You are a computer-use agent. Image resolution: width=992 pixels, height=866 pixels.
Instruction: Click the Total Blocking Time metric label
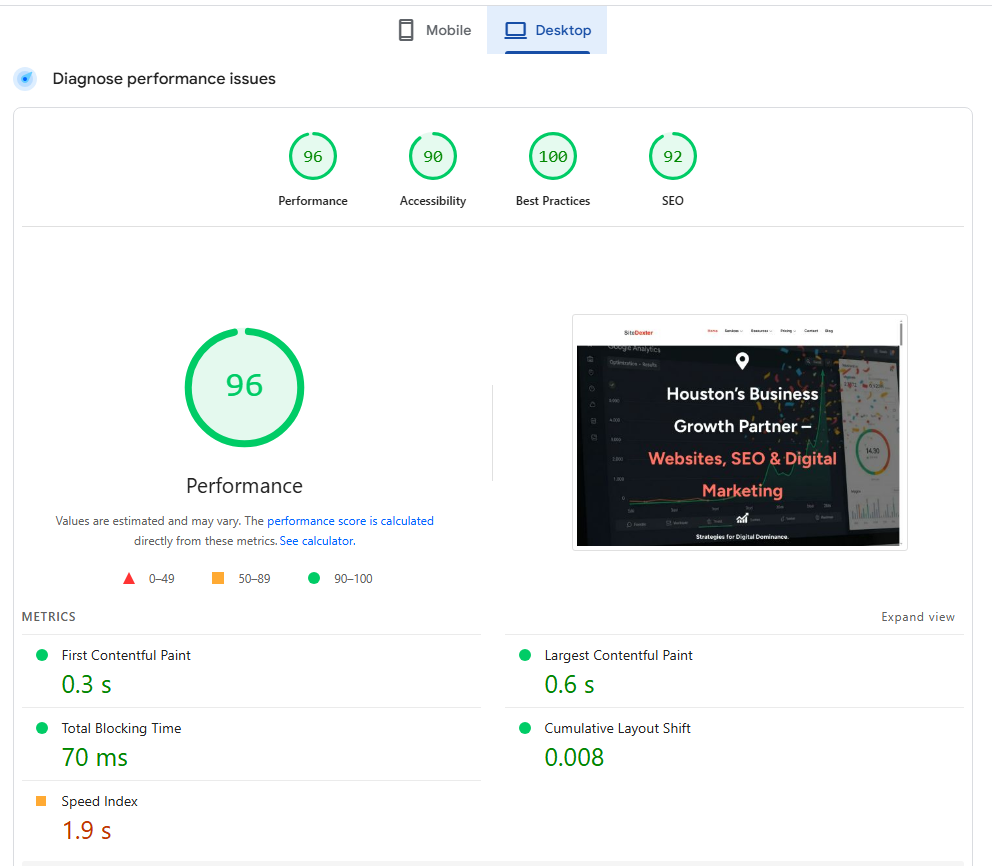click(121, 728)
